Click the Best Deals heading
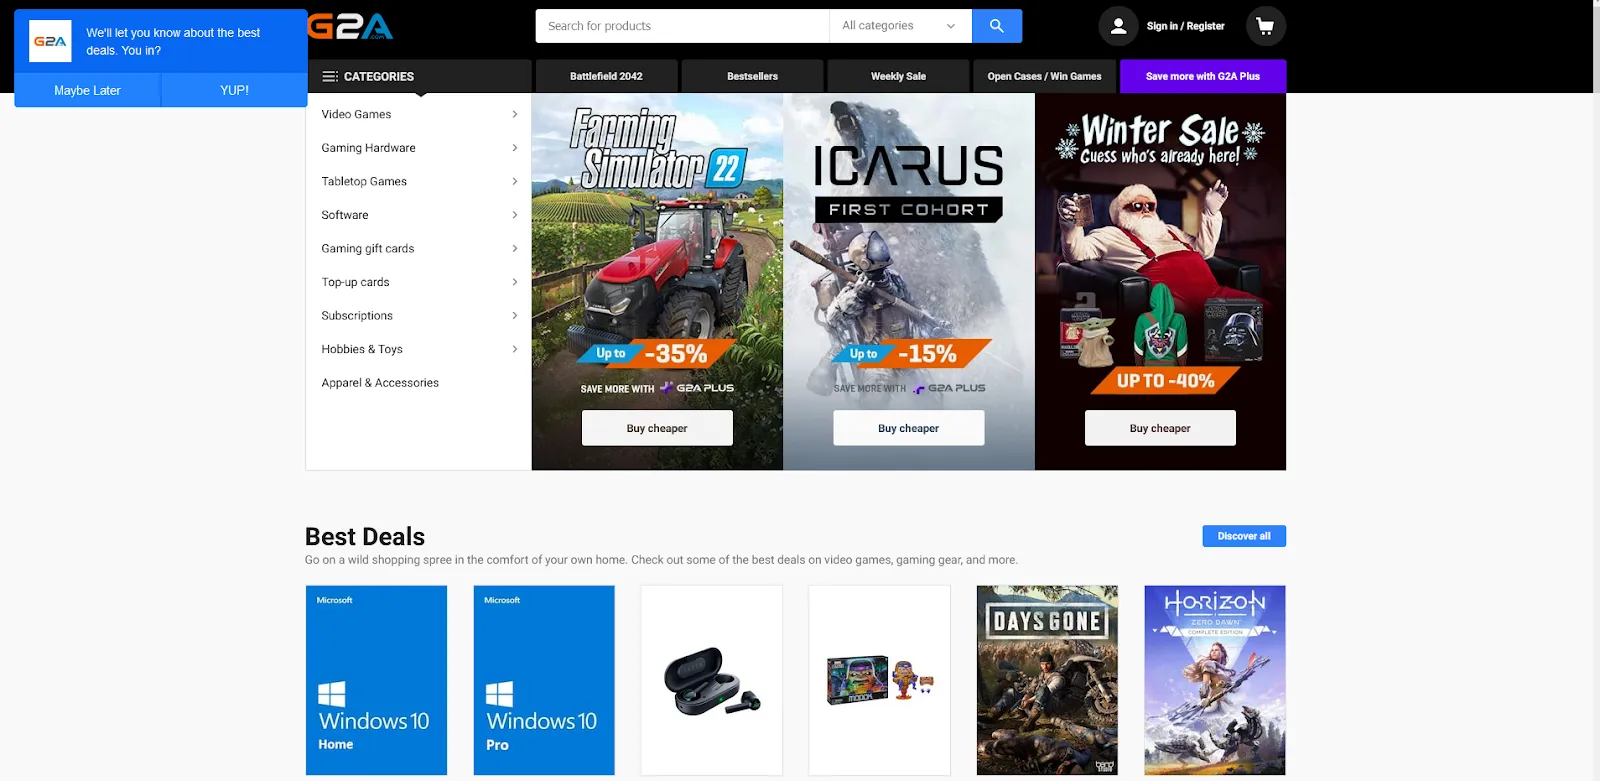Viewport: 1600px width, 781px height. click(x=365, y=537)
